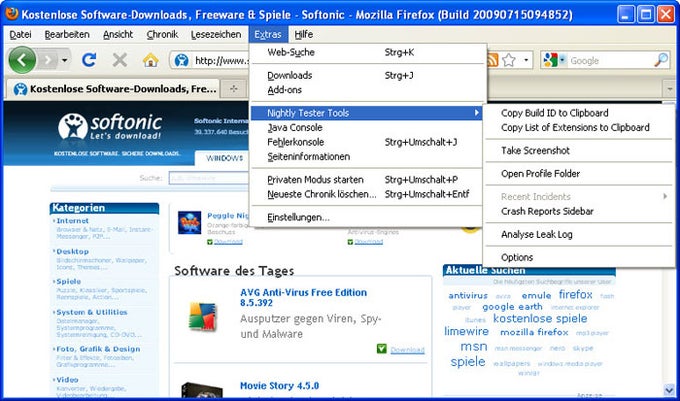Viewport: 680px width, 401px height.
Task: Open the Google search engine selector dropdown
Action: [554, 60]
